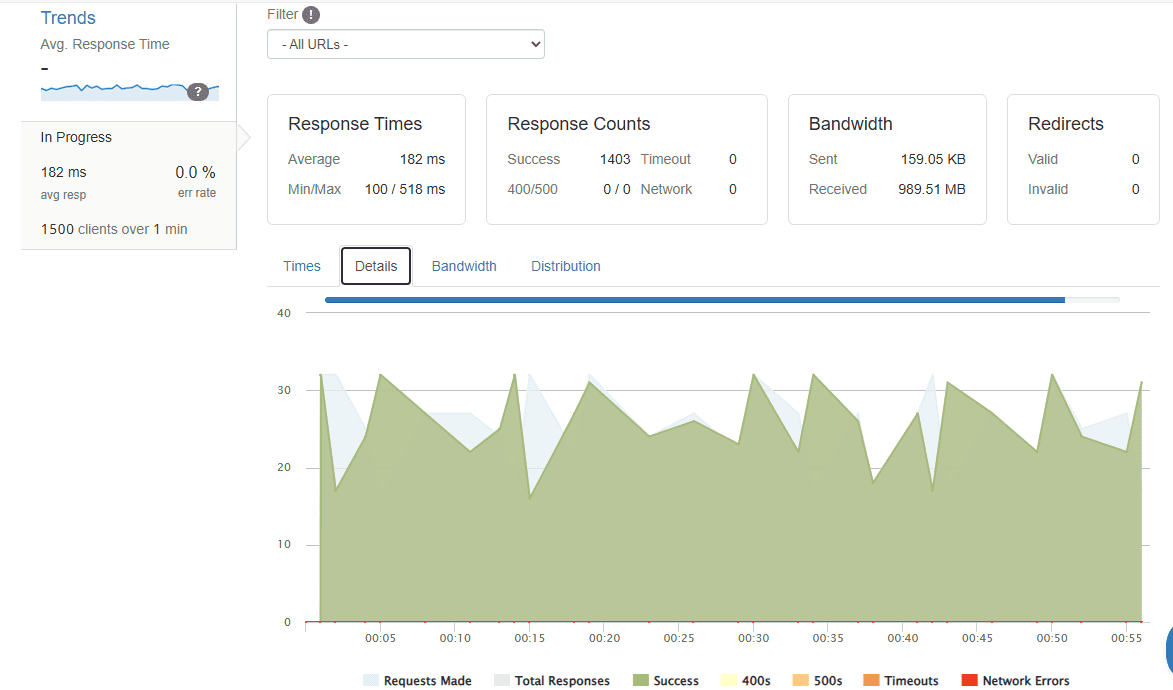Screen dimensions: 1173x690
Task: Click the Sent value 159.05 KB
Action: pyautogui.click(x=933, y=159)
